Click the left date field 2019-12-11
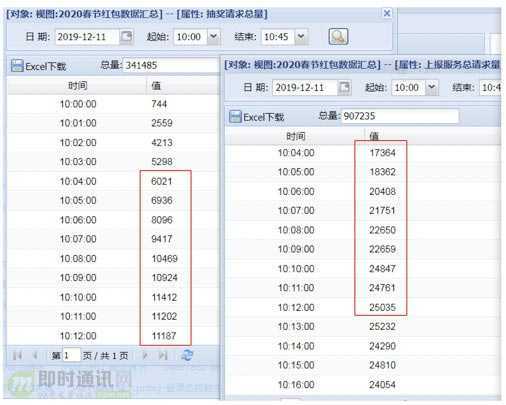The height and width of the screenshot is (405, 506). 87,36
